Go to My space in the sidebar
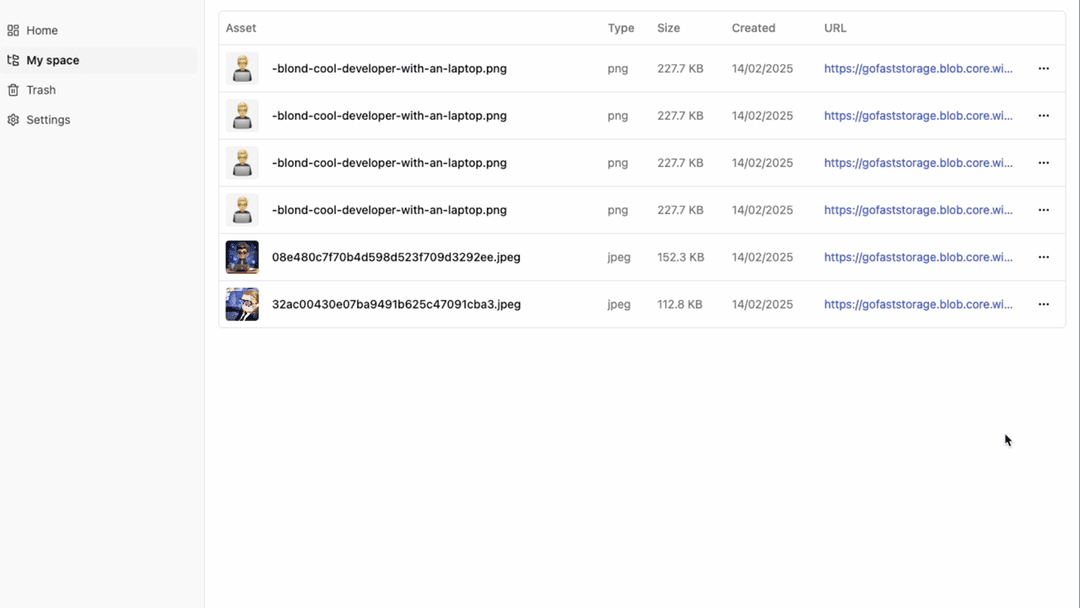Screen dimensions: 1080x608 pos(52,60)
